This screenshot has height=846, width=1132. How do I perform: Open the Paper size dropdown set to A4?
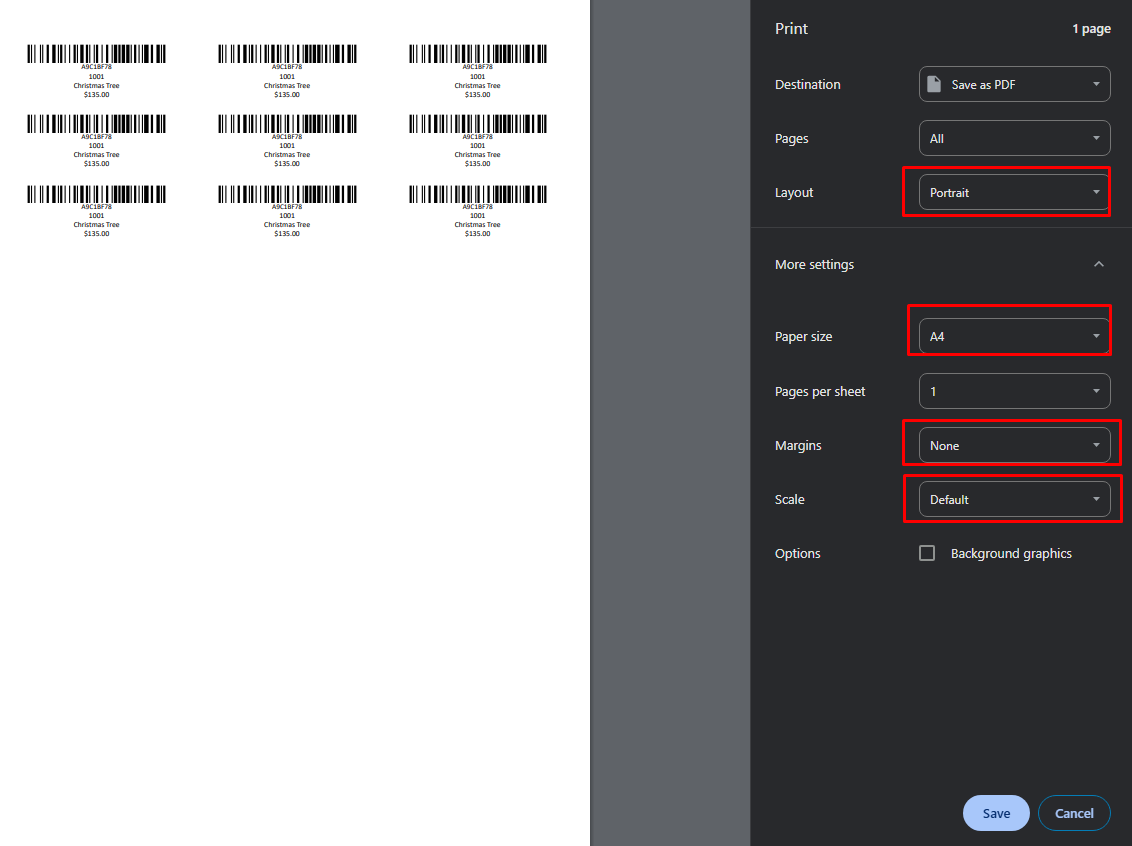pyautogui.click(x=1014, y=336)
